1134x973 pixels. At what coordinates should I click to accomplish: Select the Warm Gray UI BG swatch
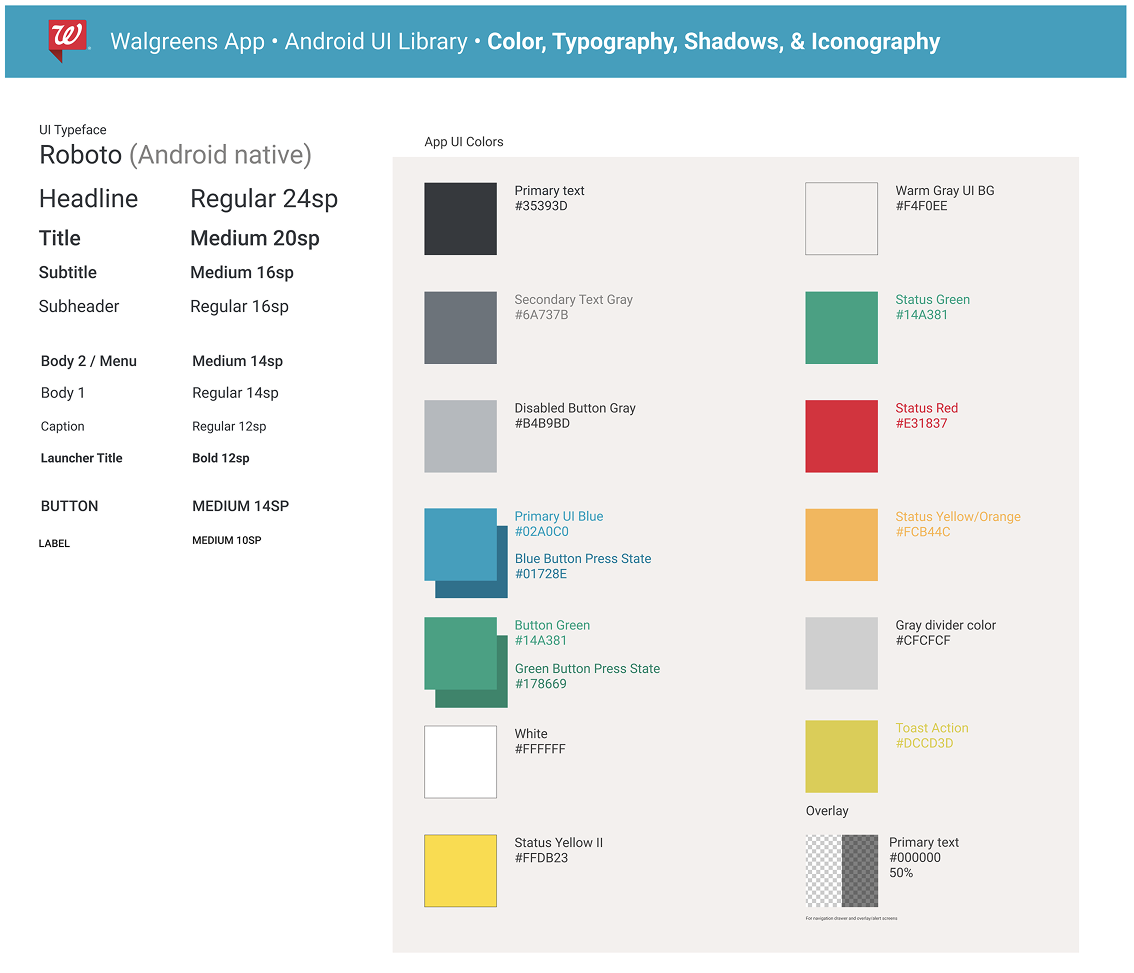point(842,218)
